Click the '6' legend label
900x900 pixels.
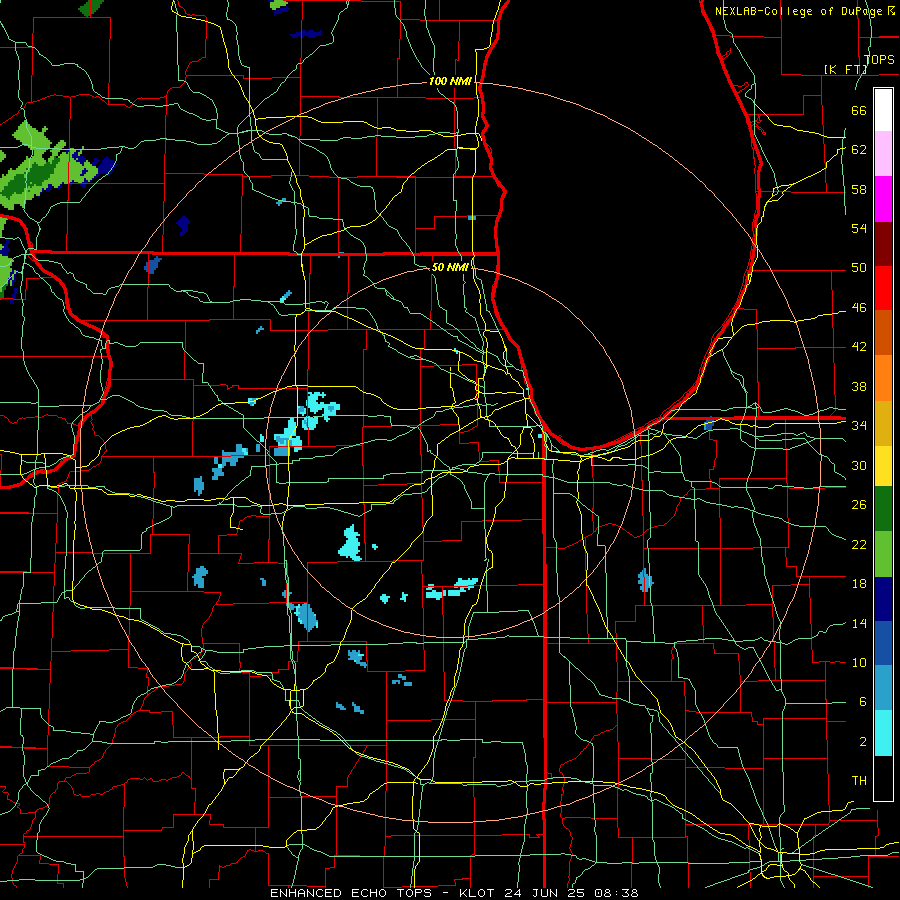coord(863,702)
